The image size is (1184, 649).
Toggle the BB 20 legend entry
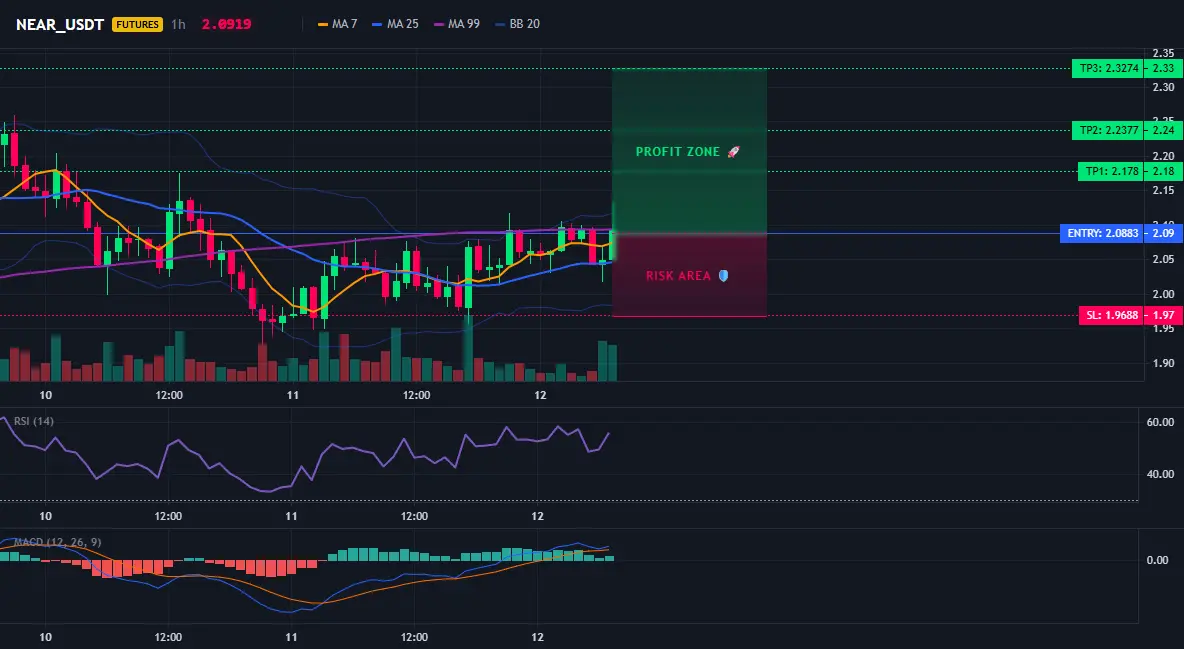click(517, 24)
